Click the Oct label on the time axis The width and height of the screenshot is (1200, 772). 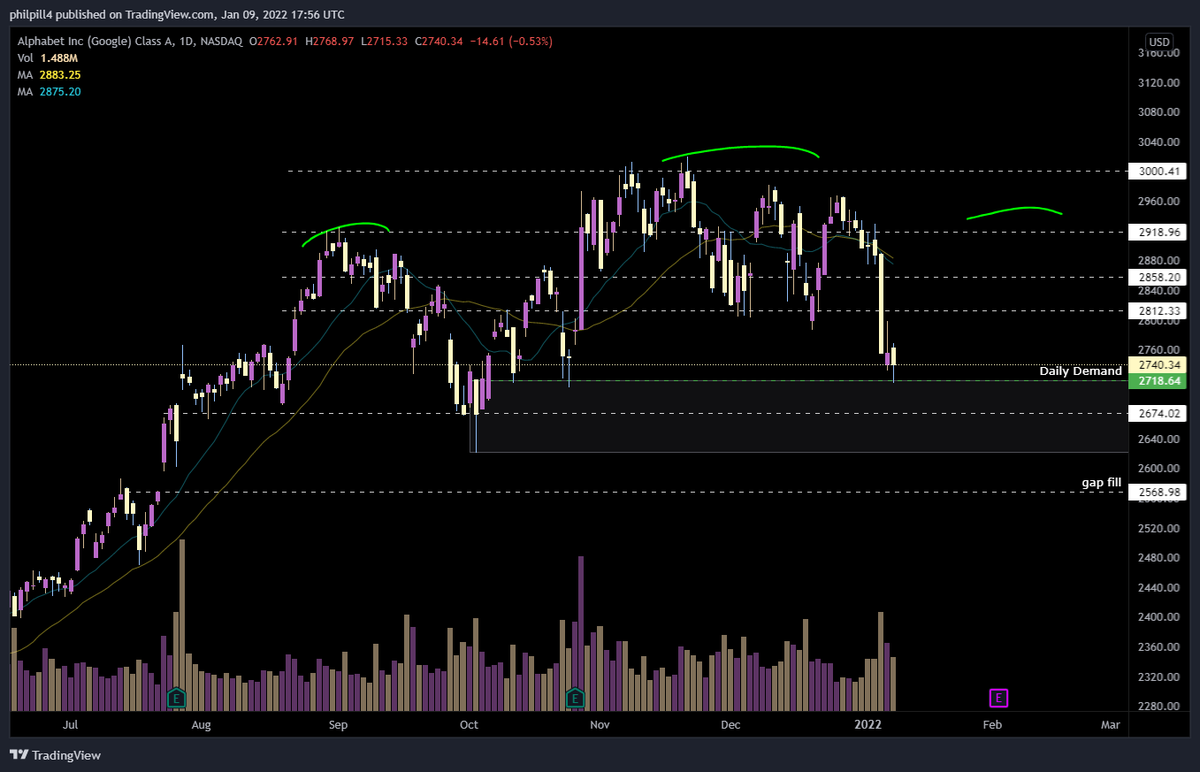(x=468, y=724)
